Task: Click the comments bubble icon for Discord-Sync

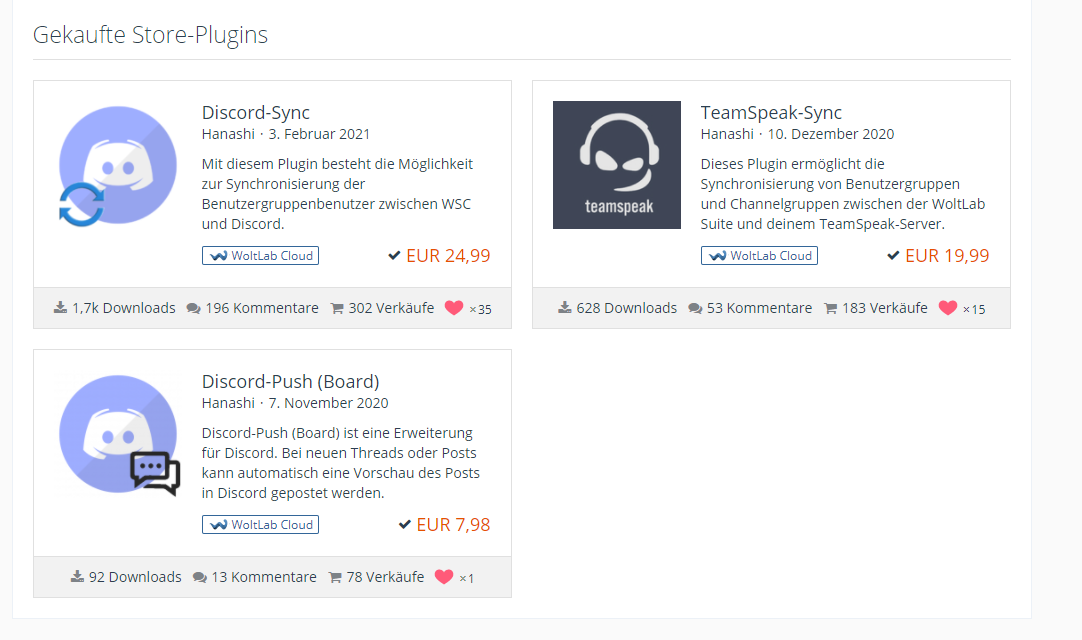Action: click(194, 308)
